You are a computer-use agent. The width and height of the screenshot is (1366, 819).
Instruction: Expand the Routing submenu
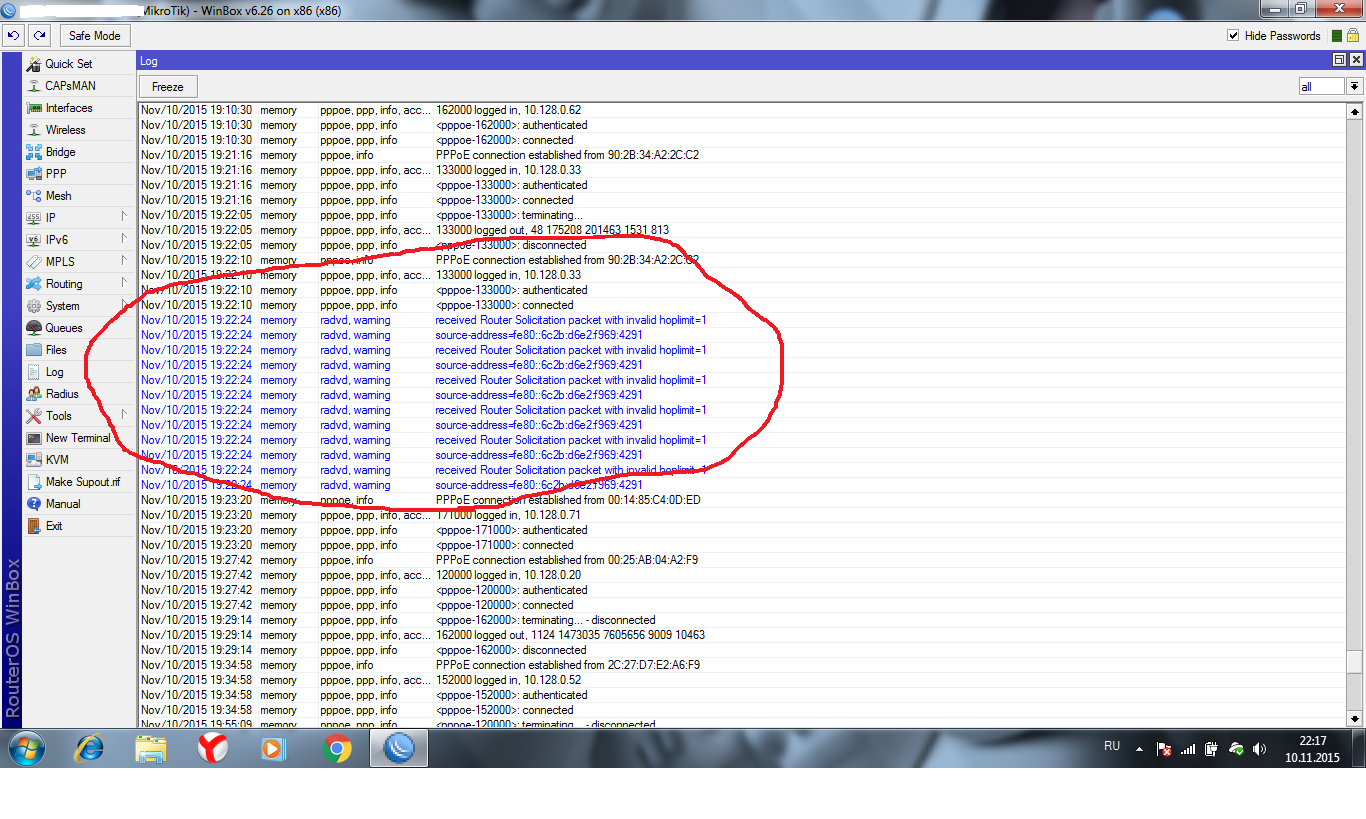coord(124,283)
